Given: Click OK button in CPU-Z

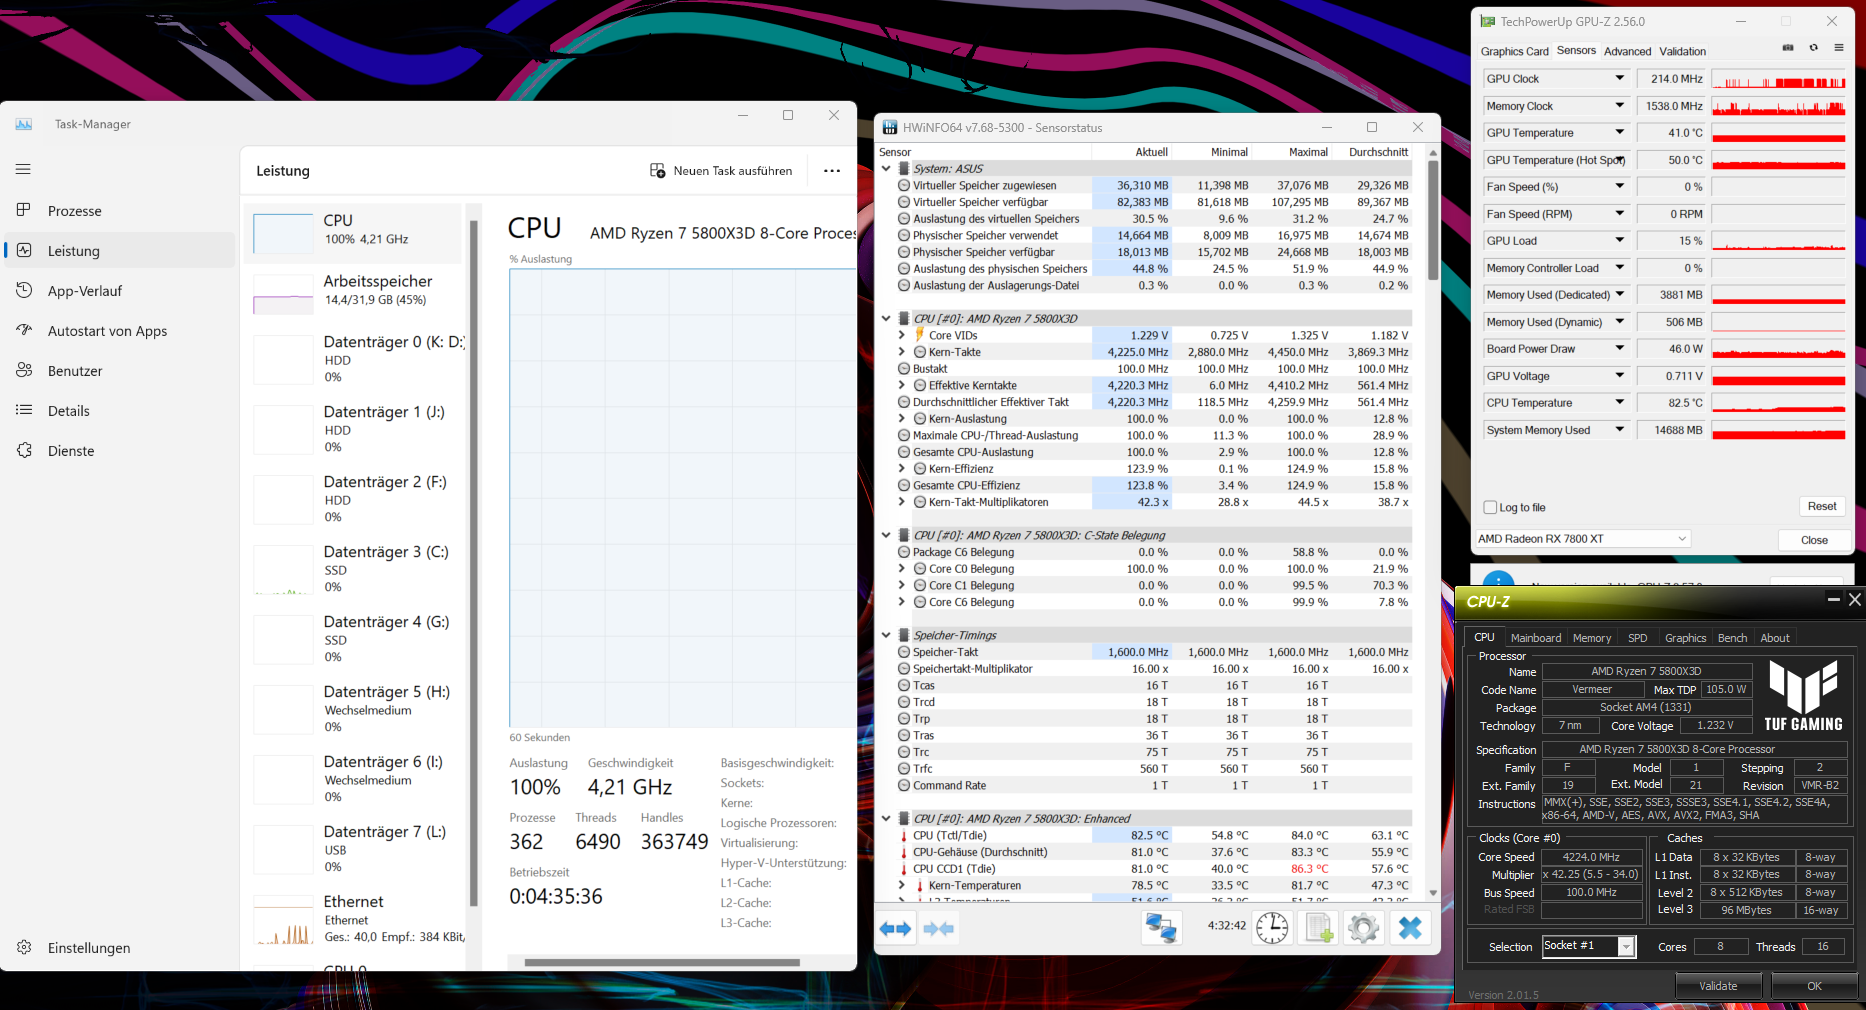Looking at the screenshot, I should [1814, 986].
